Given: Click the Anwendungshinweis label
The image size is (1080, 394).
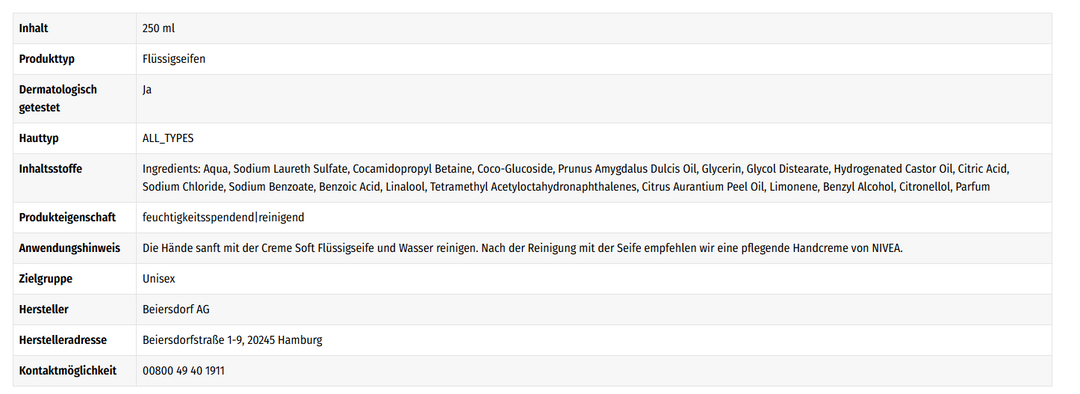Looking at the screenshot, I should point(70,248).
